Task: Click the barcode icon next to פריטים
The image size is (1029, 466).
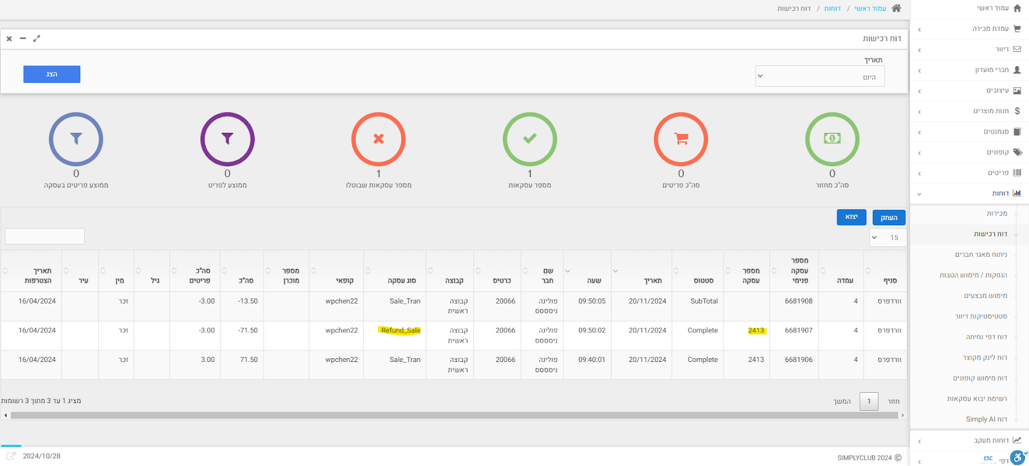Action: (1017, 173)
